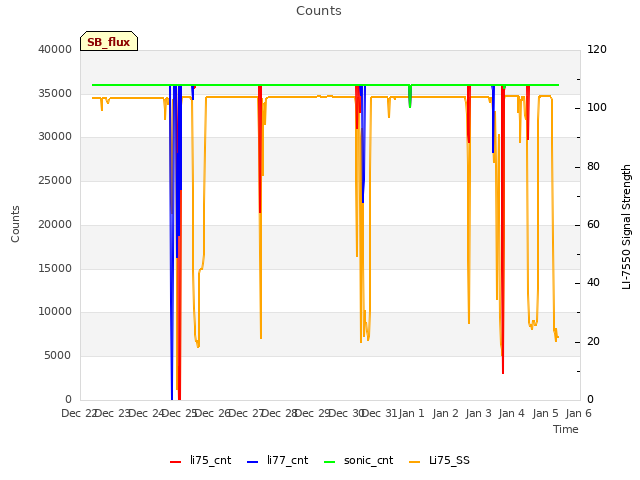Screen dimensions: 640x480
Task: Toggle the li77_cnt legend entry
Action: [278, 461]
